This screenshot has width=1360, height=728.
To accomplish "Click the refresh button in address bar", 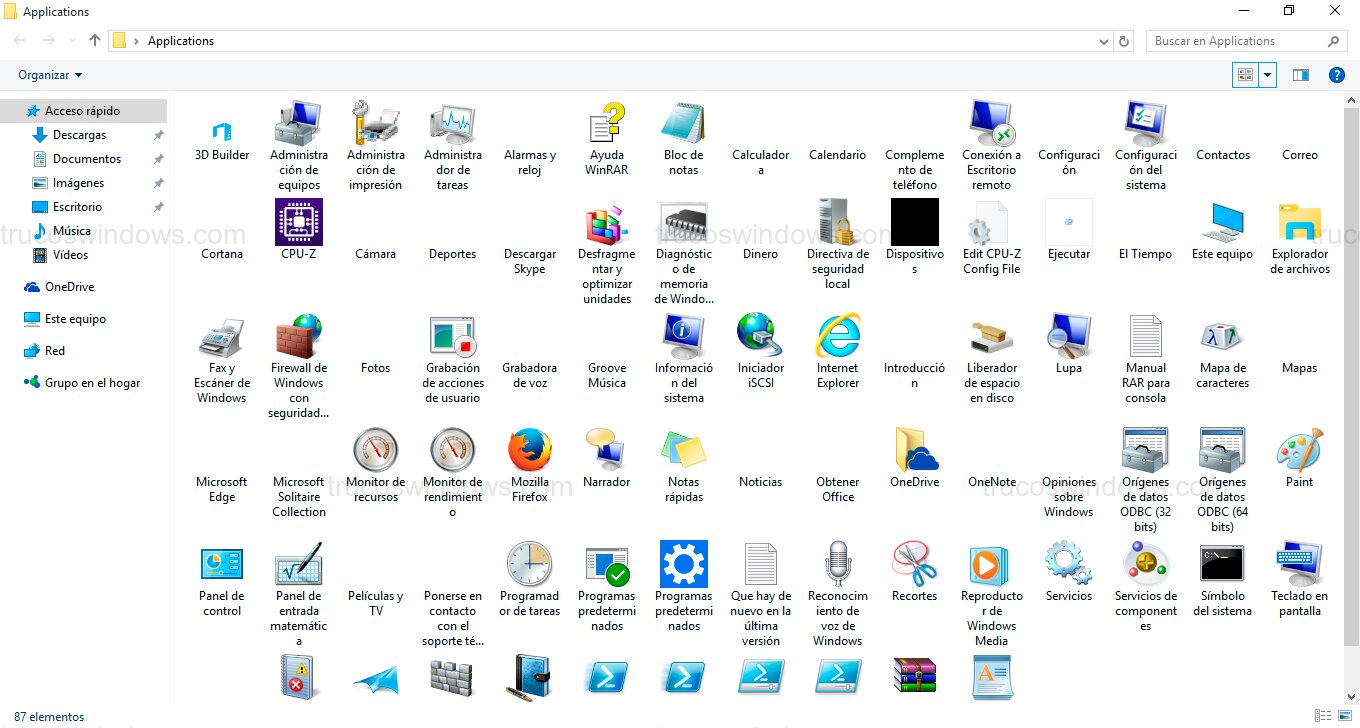I will 1124,41.
